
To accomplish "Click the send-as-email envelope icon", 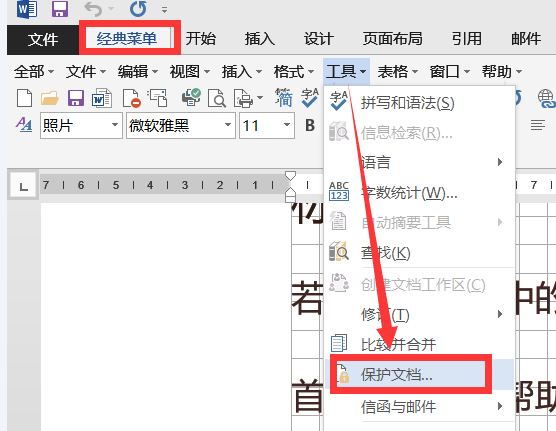I will coord(158,98).
